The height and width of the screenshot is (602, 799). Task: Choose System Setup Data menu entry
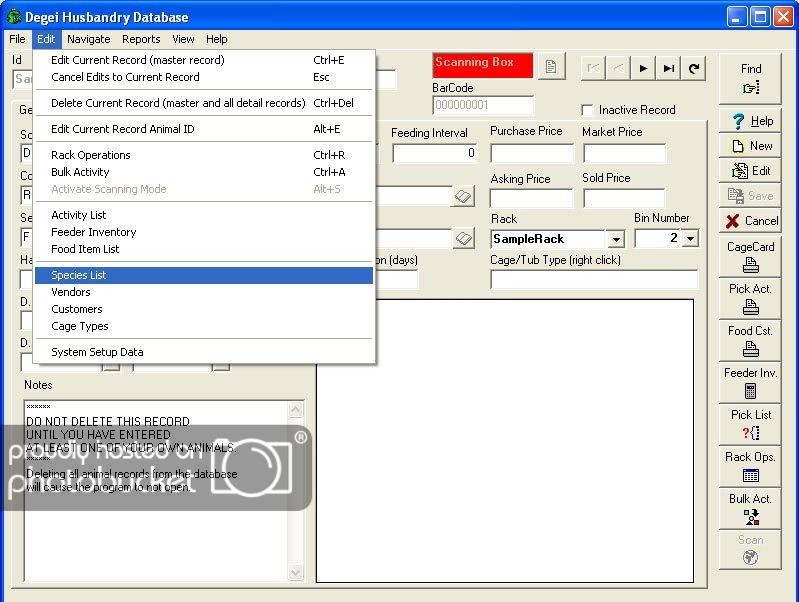97,352
